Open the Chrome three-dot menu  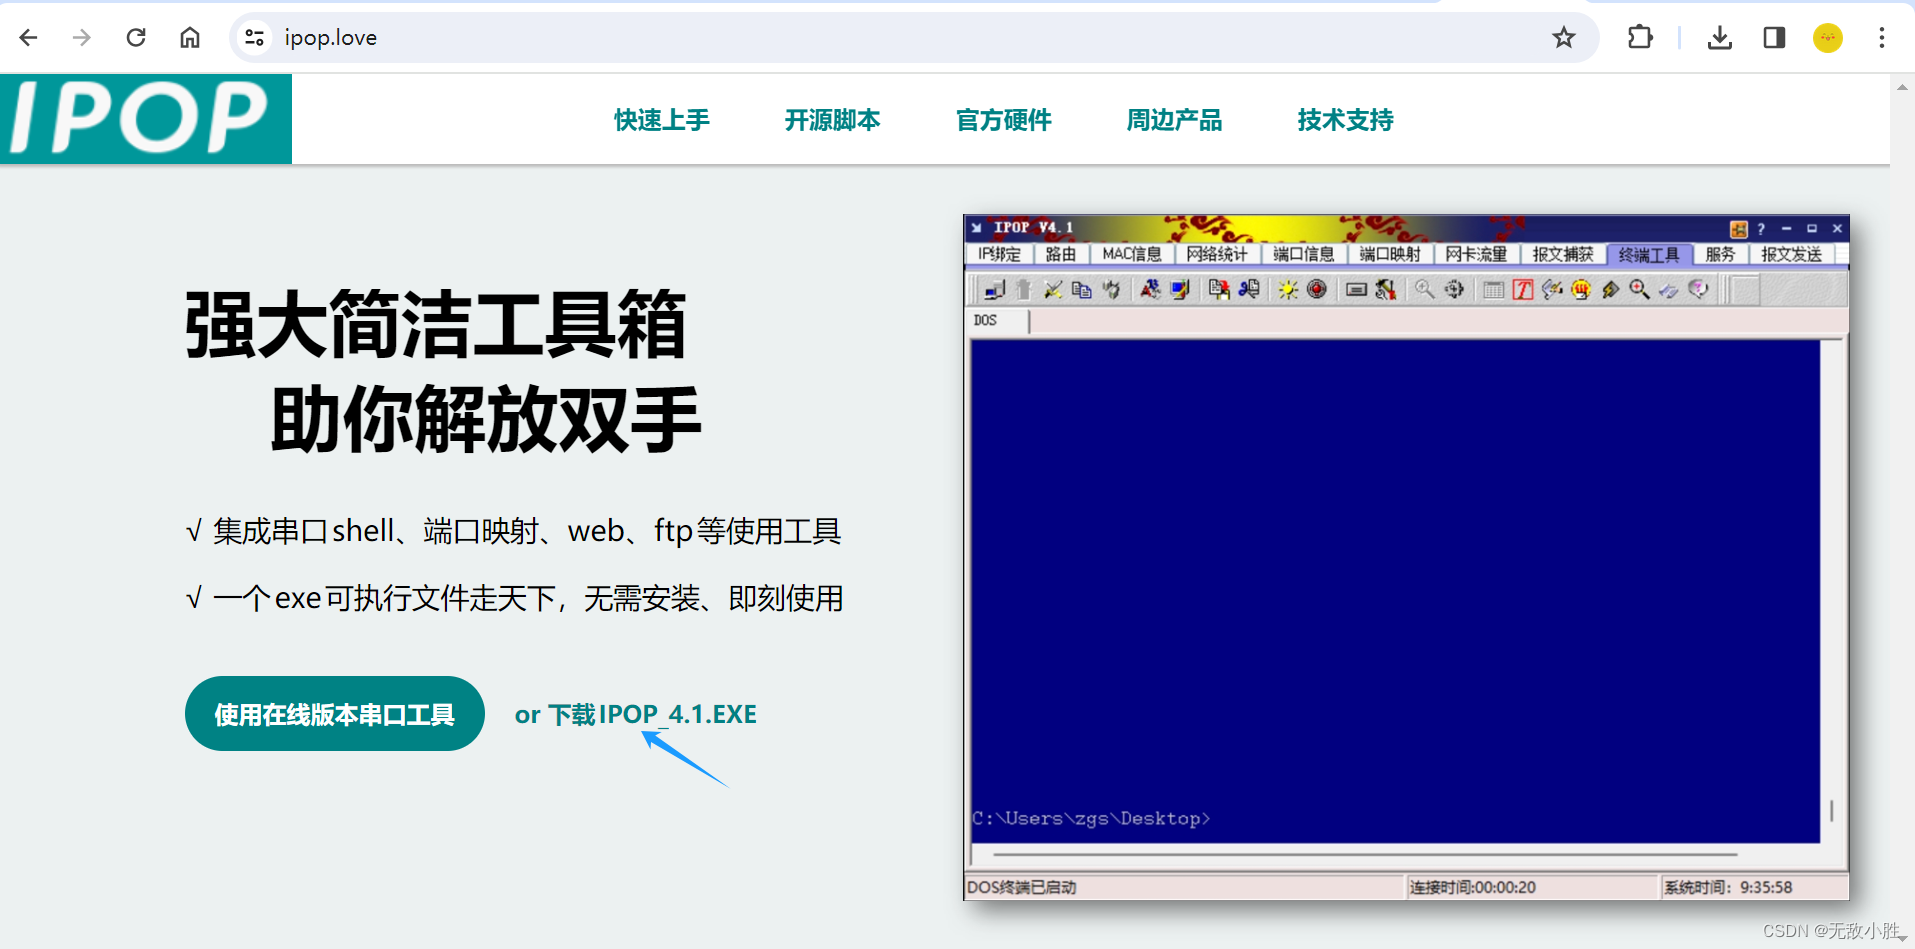pos(1882,38)
